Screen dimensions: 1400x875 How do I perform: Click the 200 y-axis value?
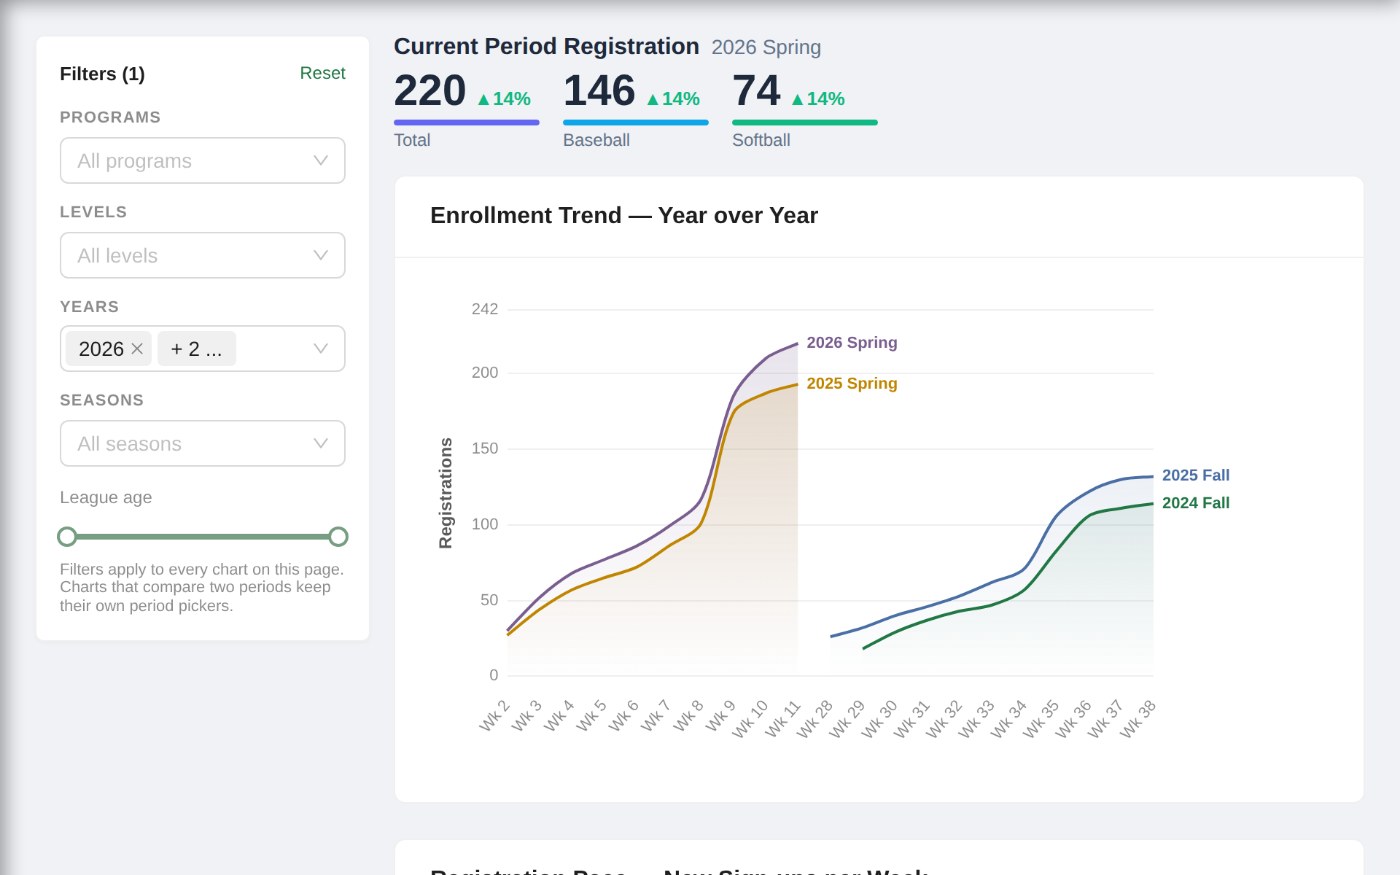pyautogui.click(x=485, y=373)
